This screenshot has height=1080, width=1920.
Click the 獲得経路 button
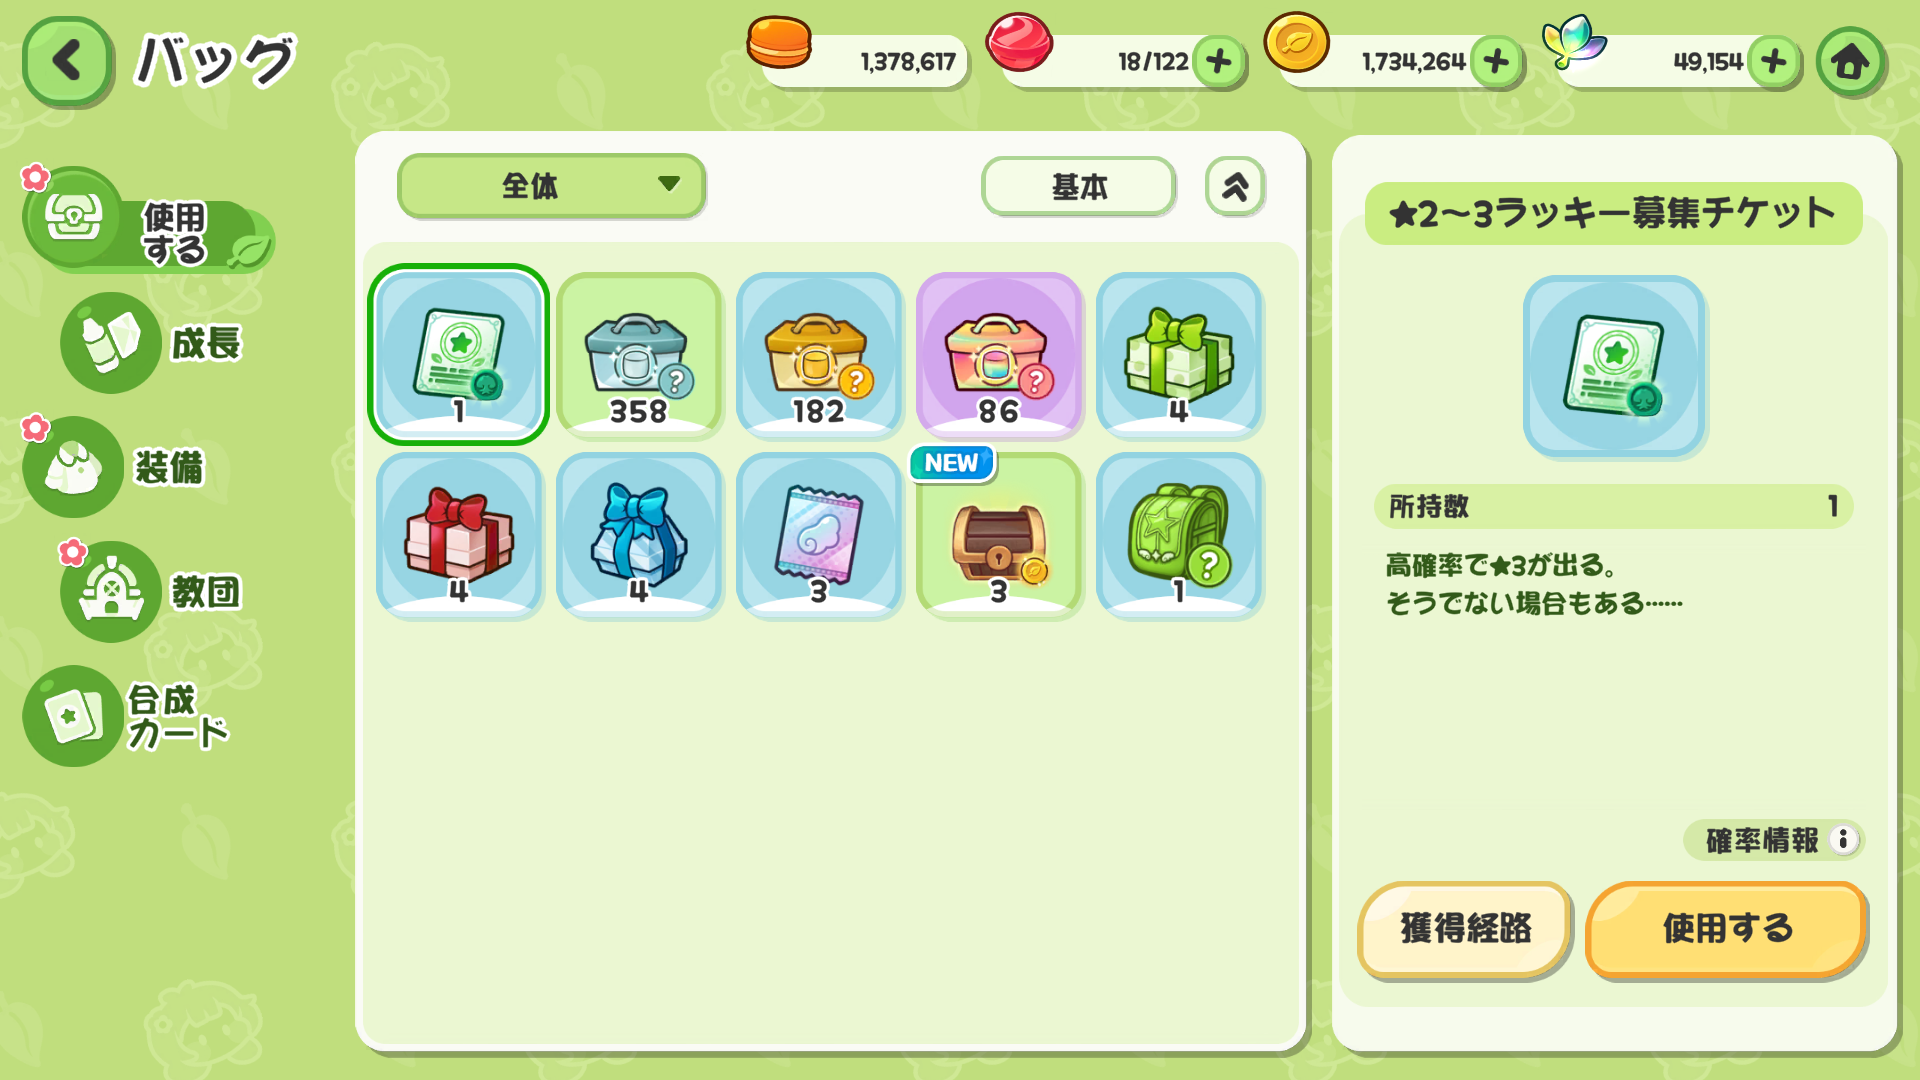point(1465,929)
